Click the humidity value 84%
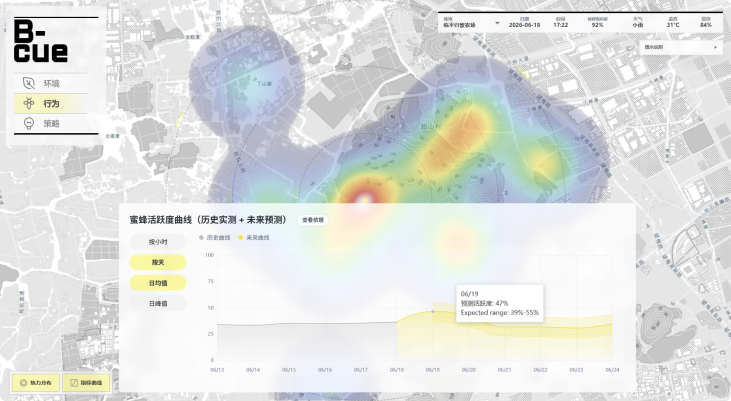This screenshot has width=731, height=401. coord(706,25)
